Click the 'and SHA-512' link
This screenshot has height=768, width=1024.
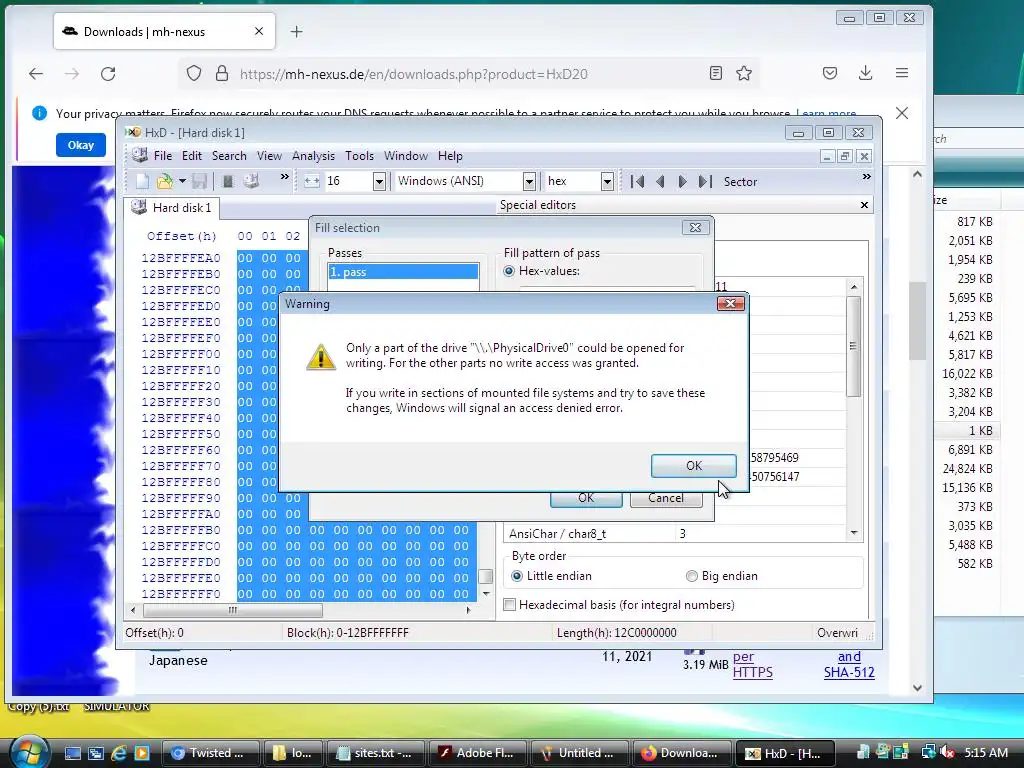click(849, 665)
